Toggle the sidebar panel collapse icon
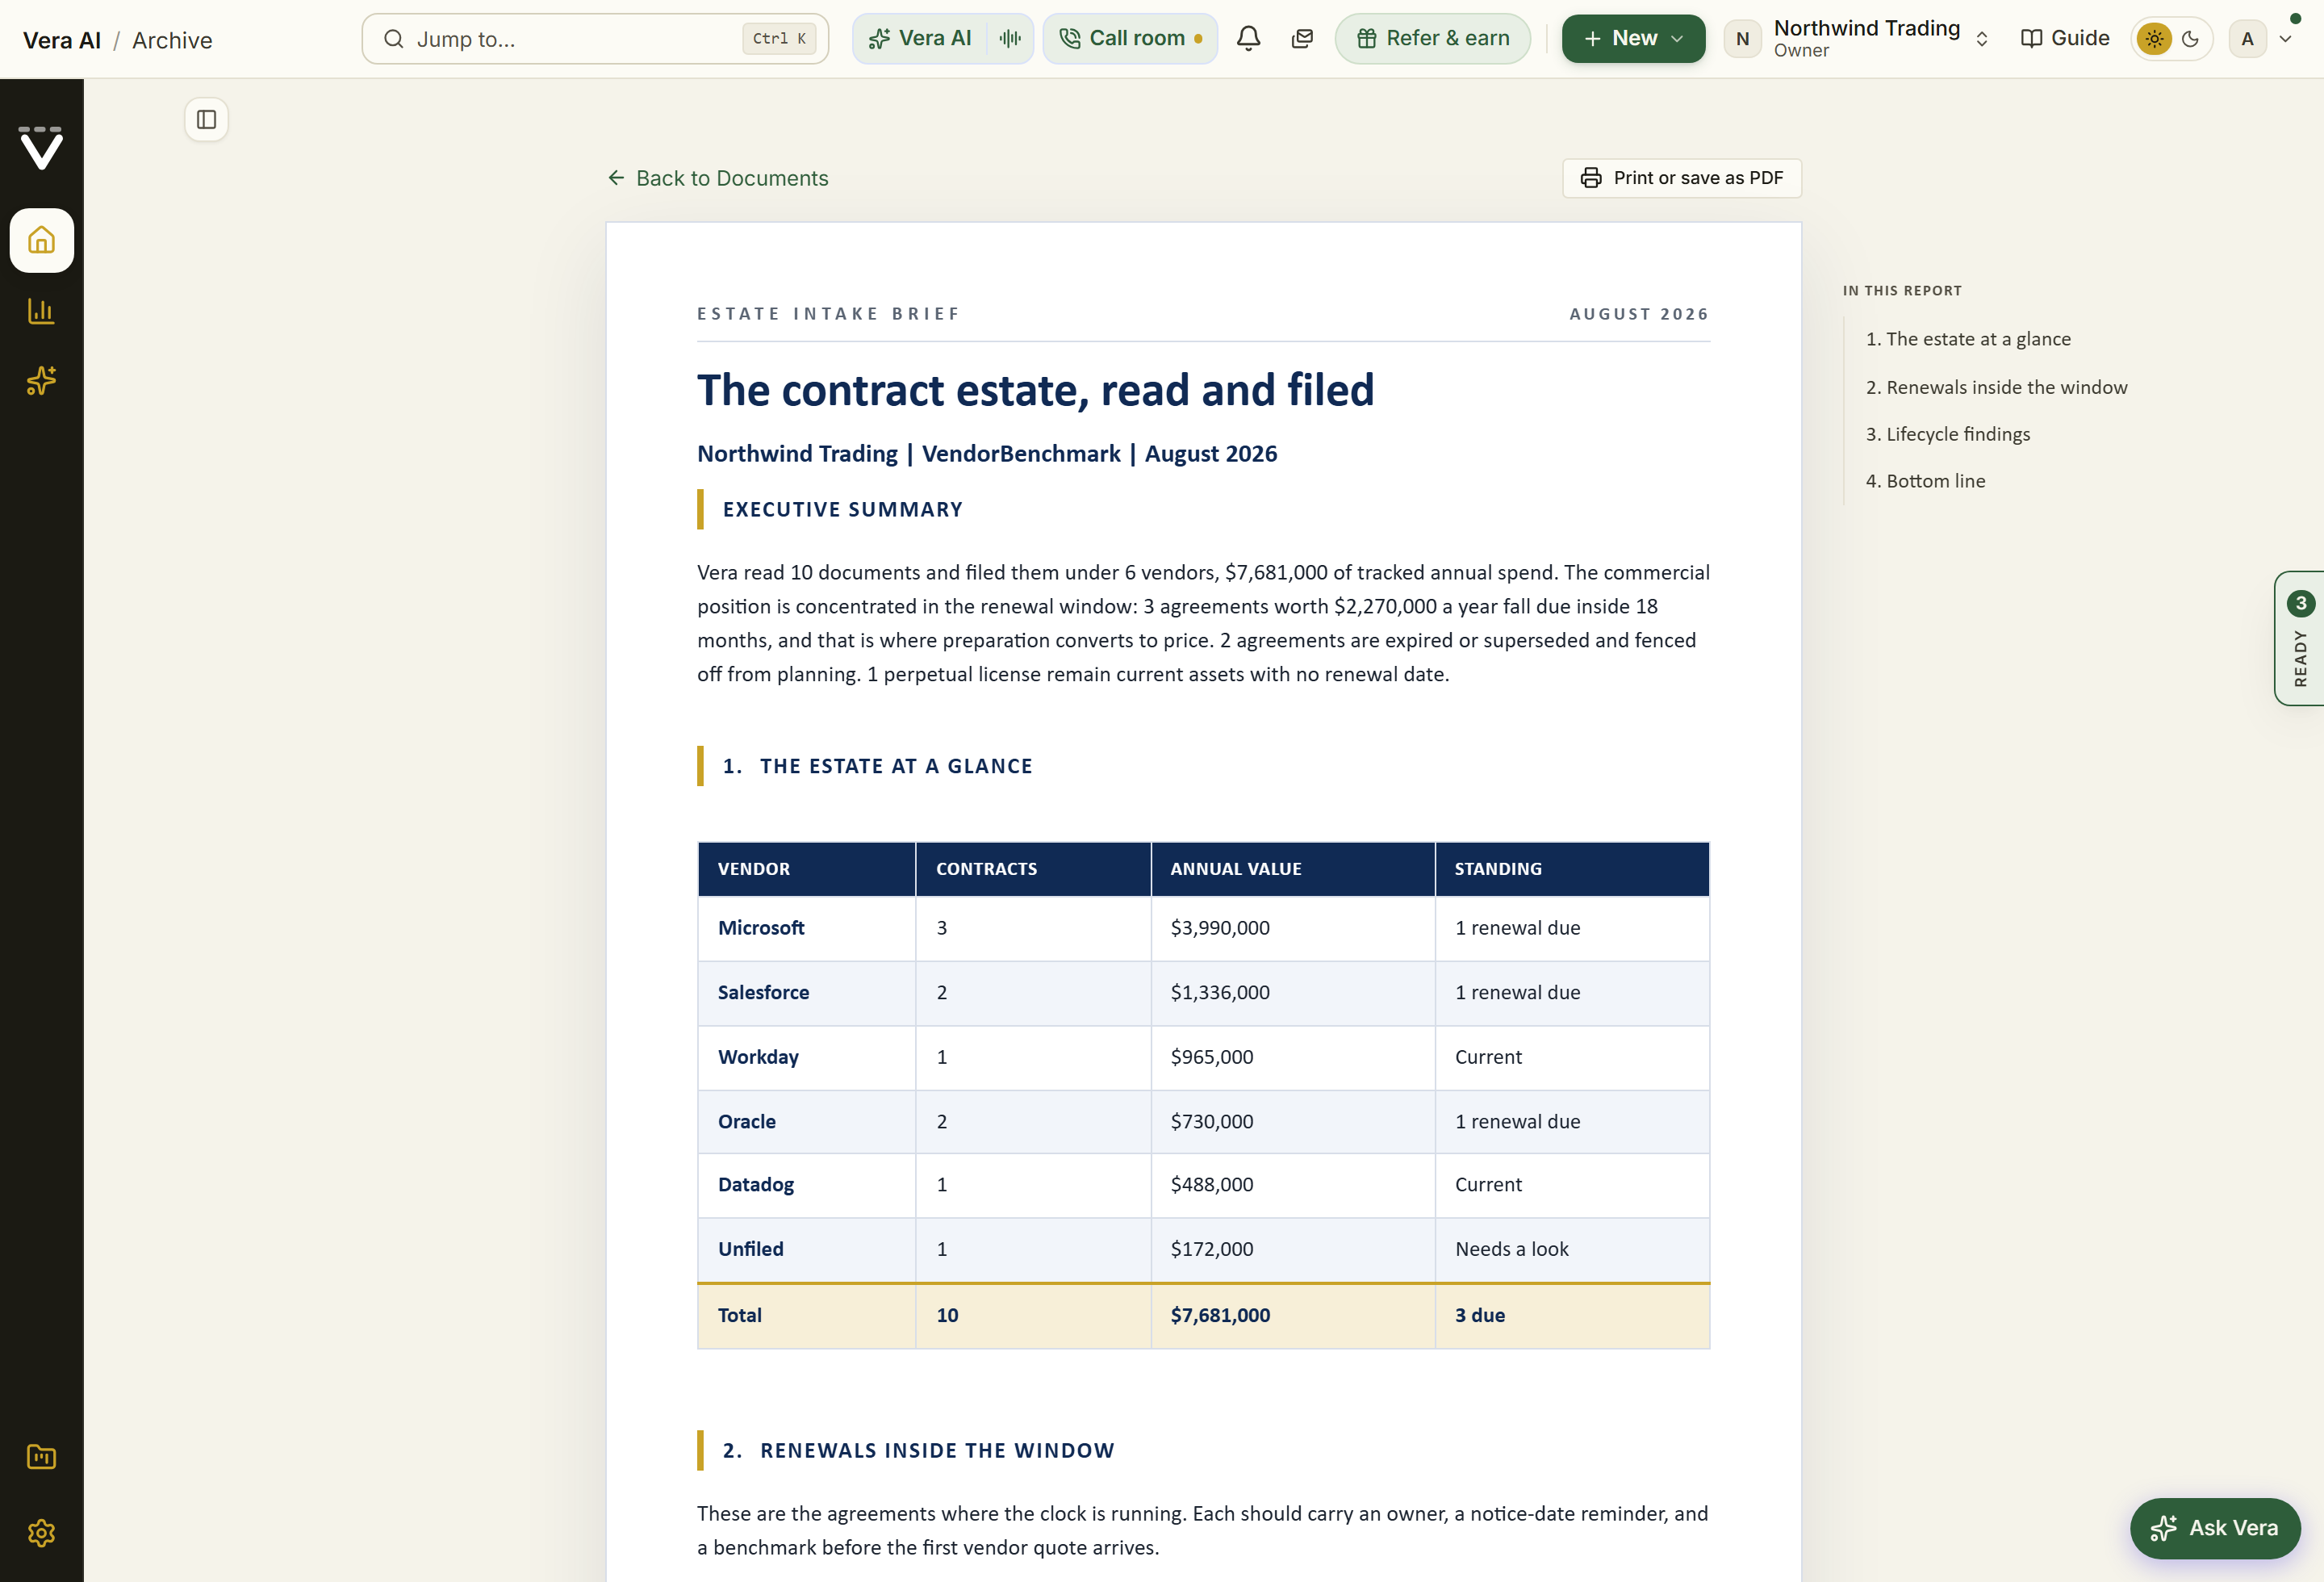Image resolution: width=2324 pixels, height=1582 pixels. (207, 120)
